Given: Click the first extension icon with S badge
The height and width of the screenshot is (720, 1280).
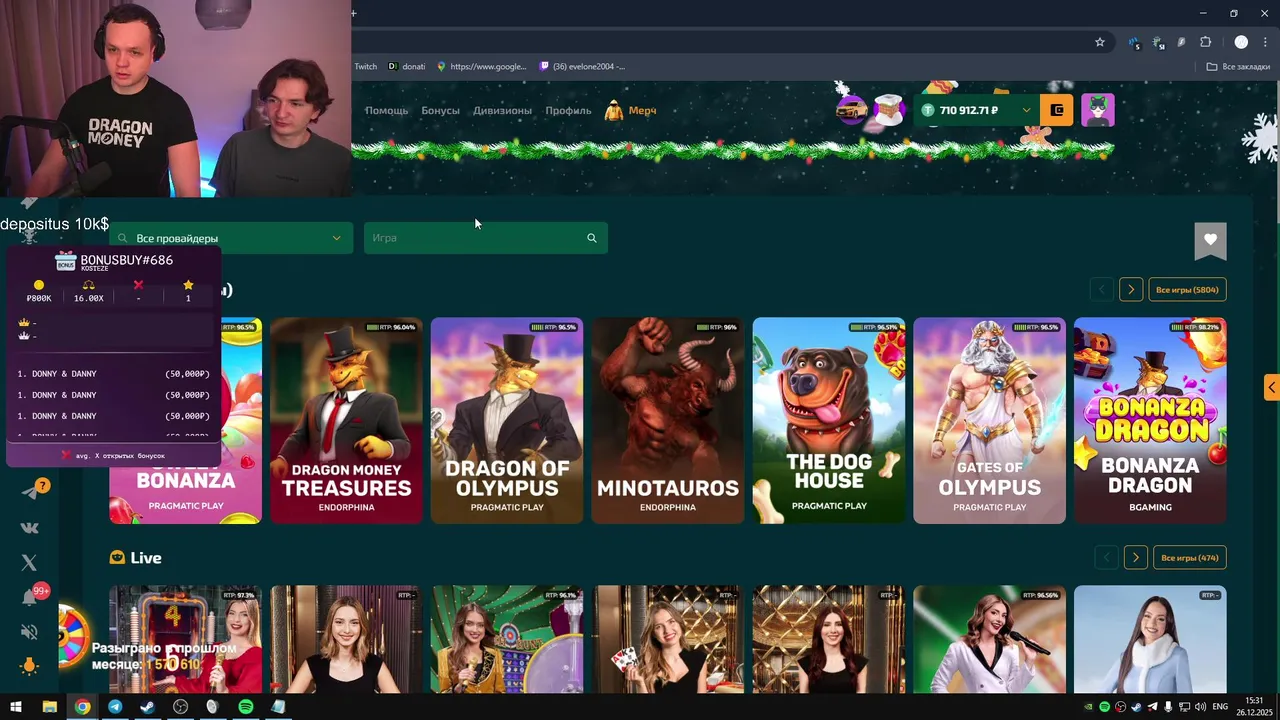Looking at the screenshot, I should coord(1134,43).
